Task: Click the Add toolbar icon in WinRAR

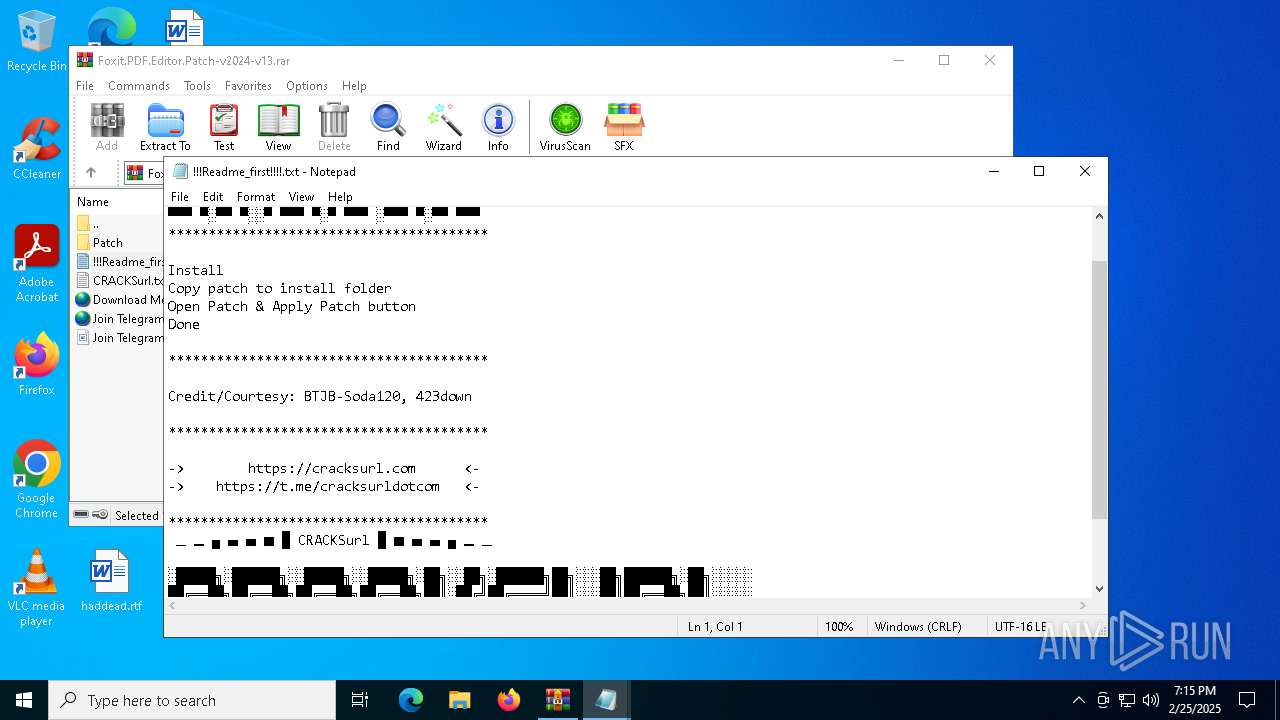Action: pyautogui.click(x=107, y=127)
